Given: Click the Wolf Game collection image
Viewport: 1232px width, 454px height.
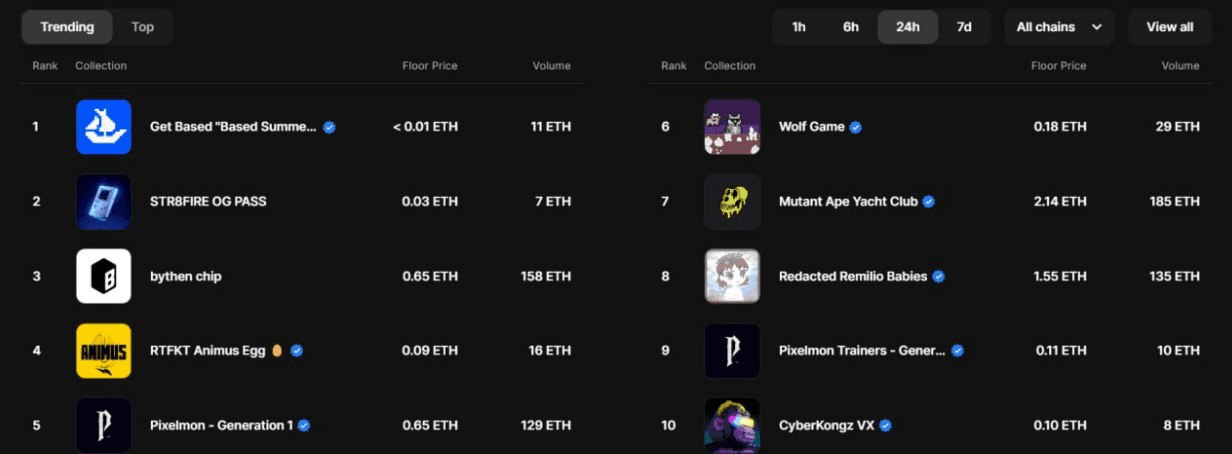Looking at the screenshot, I should click(732, 127).
